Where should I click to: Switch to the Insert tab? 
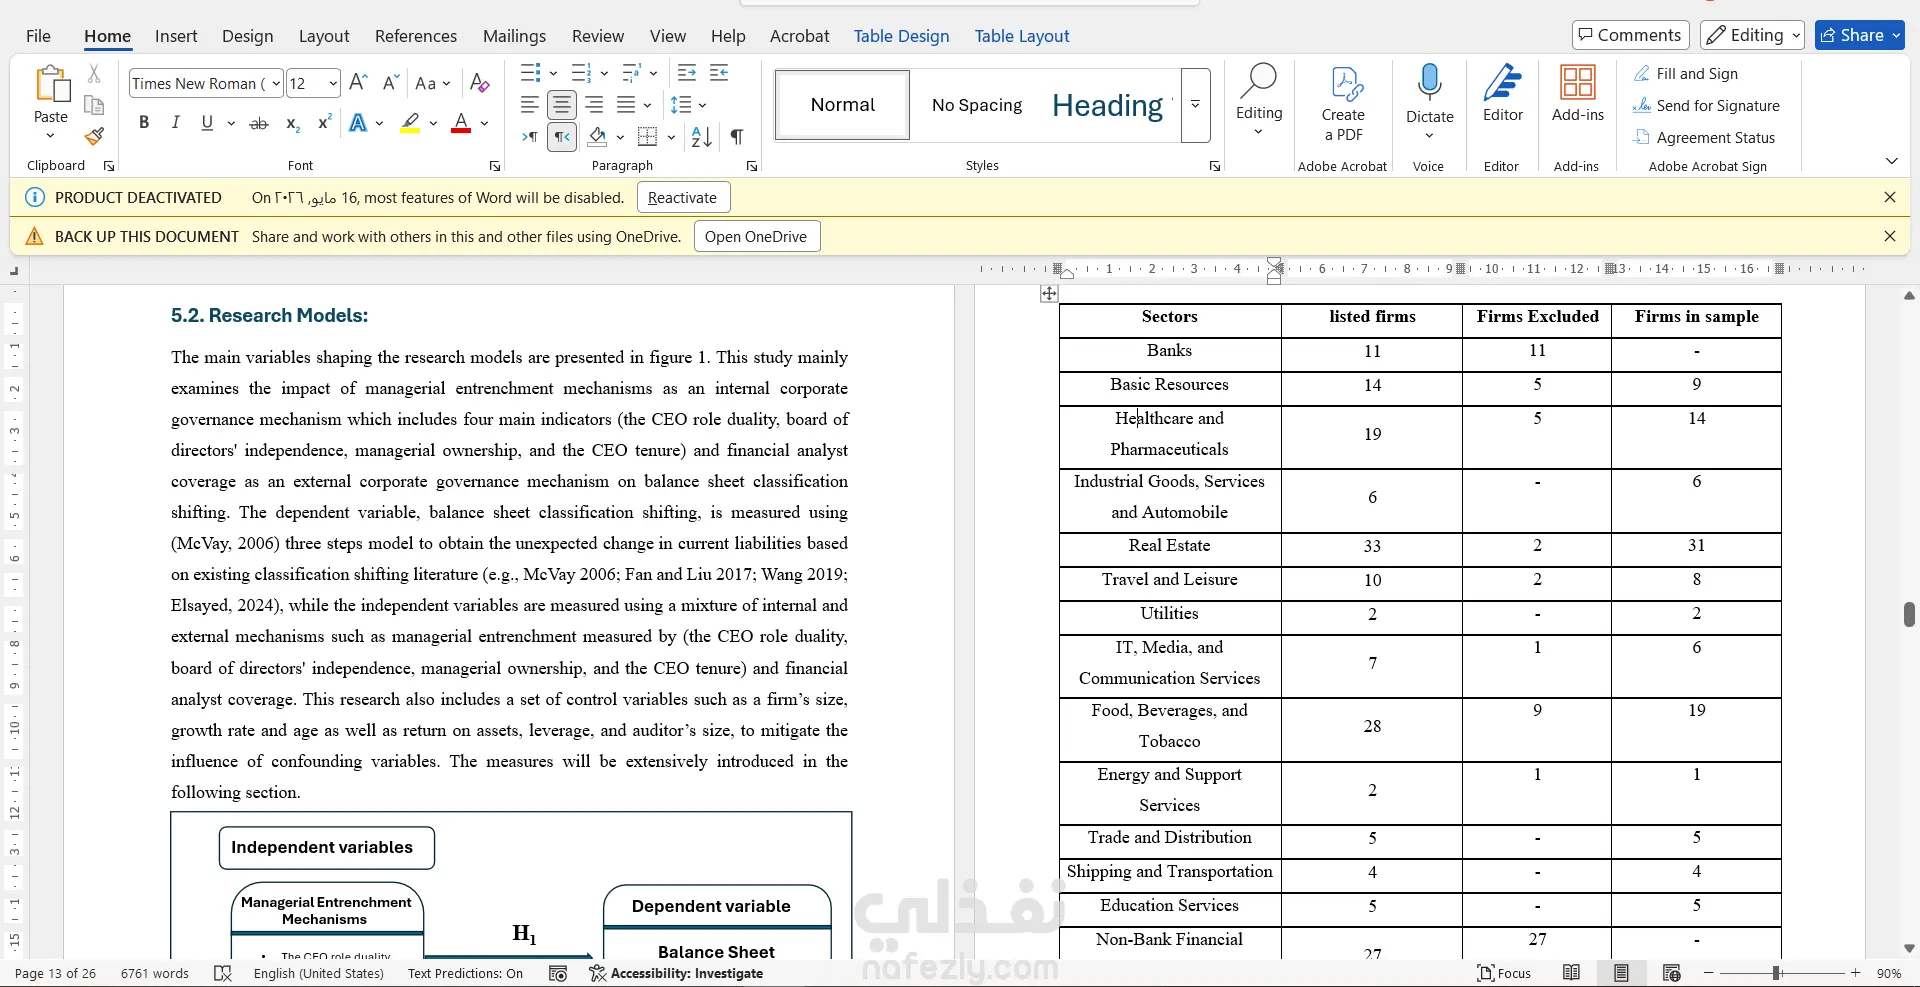click(176, 36)
